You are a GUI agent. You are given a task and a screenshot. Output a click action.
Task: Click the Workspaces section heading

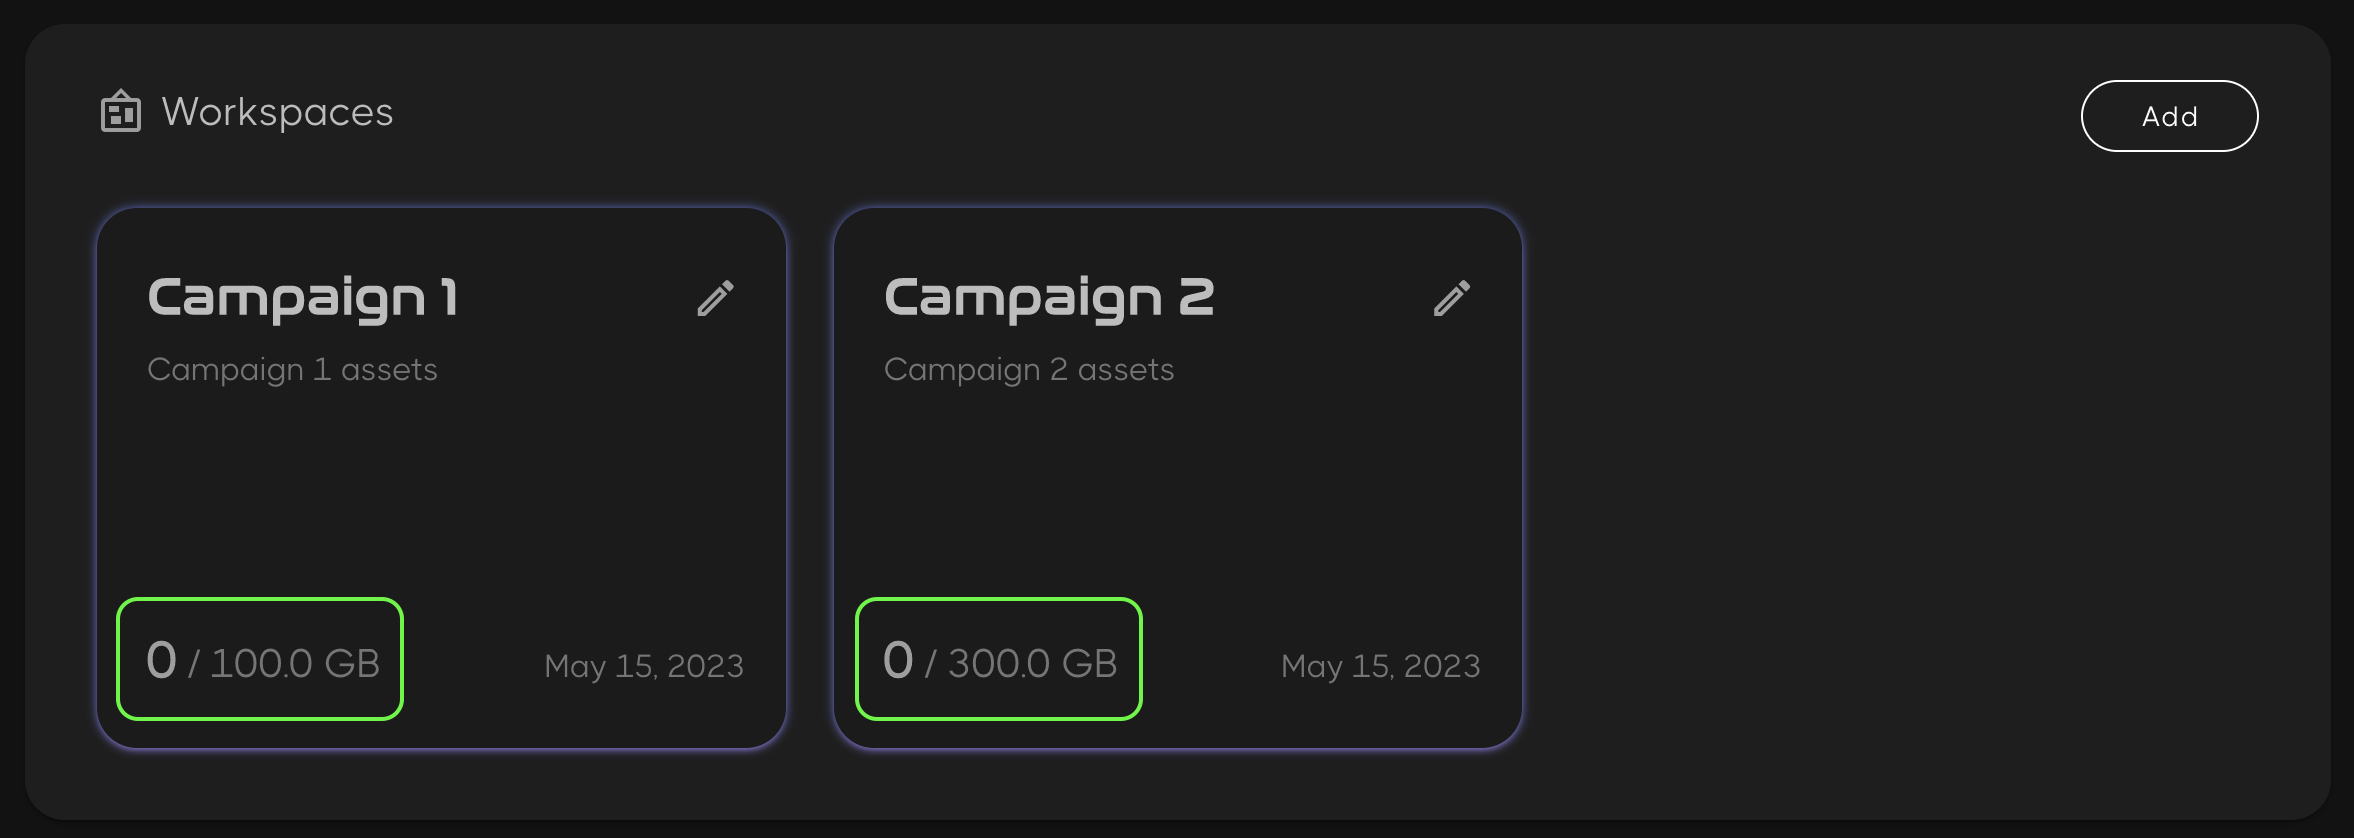tap(277, 113)
